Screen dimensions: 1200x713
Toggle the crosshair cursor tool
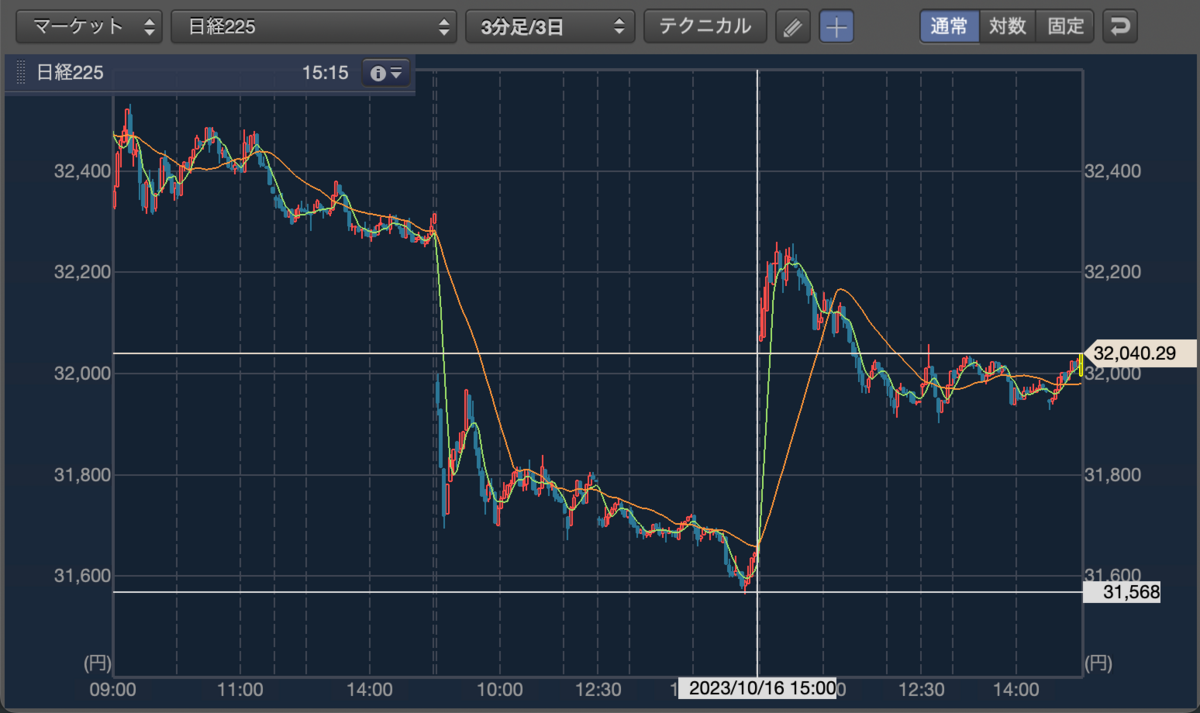836,27
